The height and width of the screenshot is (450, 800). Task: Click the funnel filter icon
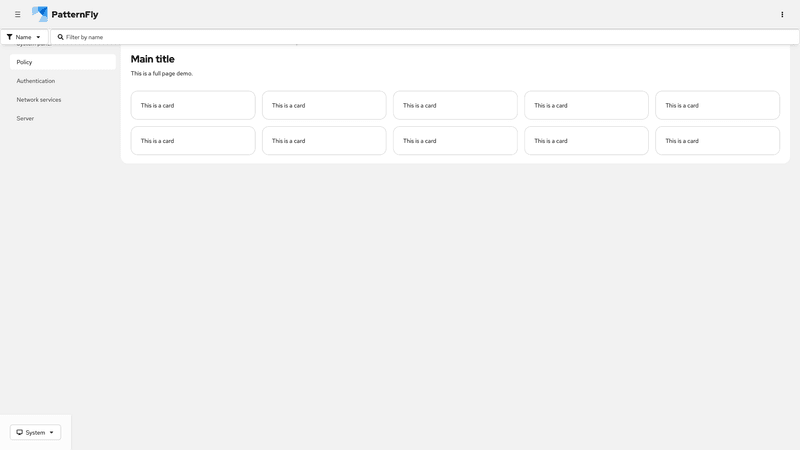tap(10, 37)
